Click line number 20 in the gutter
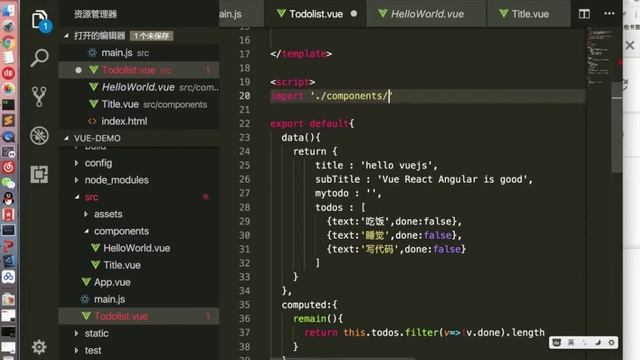640x360 pixels. pos(244,96)
